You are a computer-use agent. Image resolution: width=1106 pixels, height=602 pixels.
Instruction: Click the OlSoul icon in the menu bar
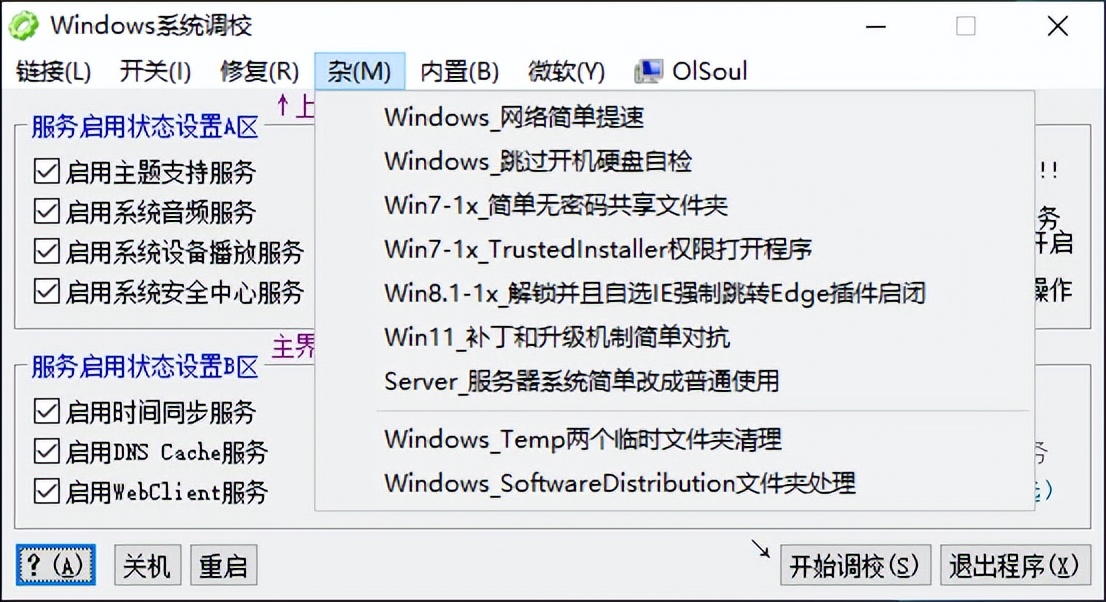point(649,70)
